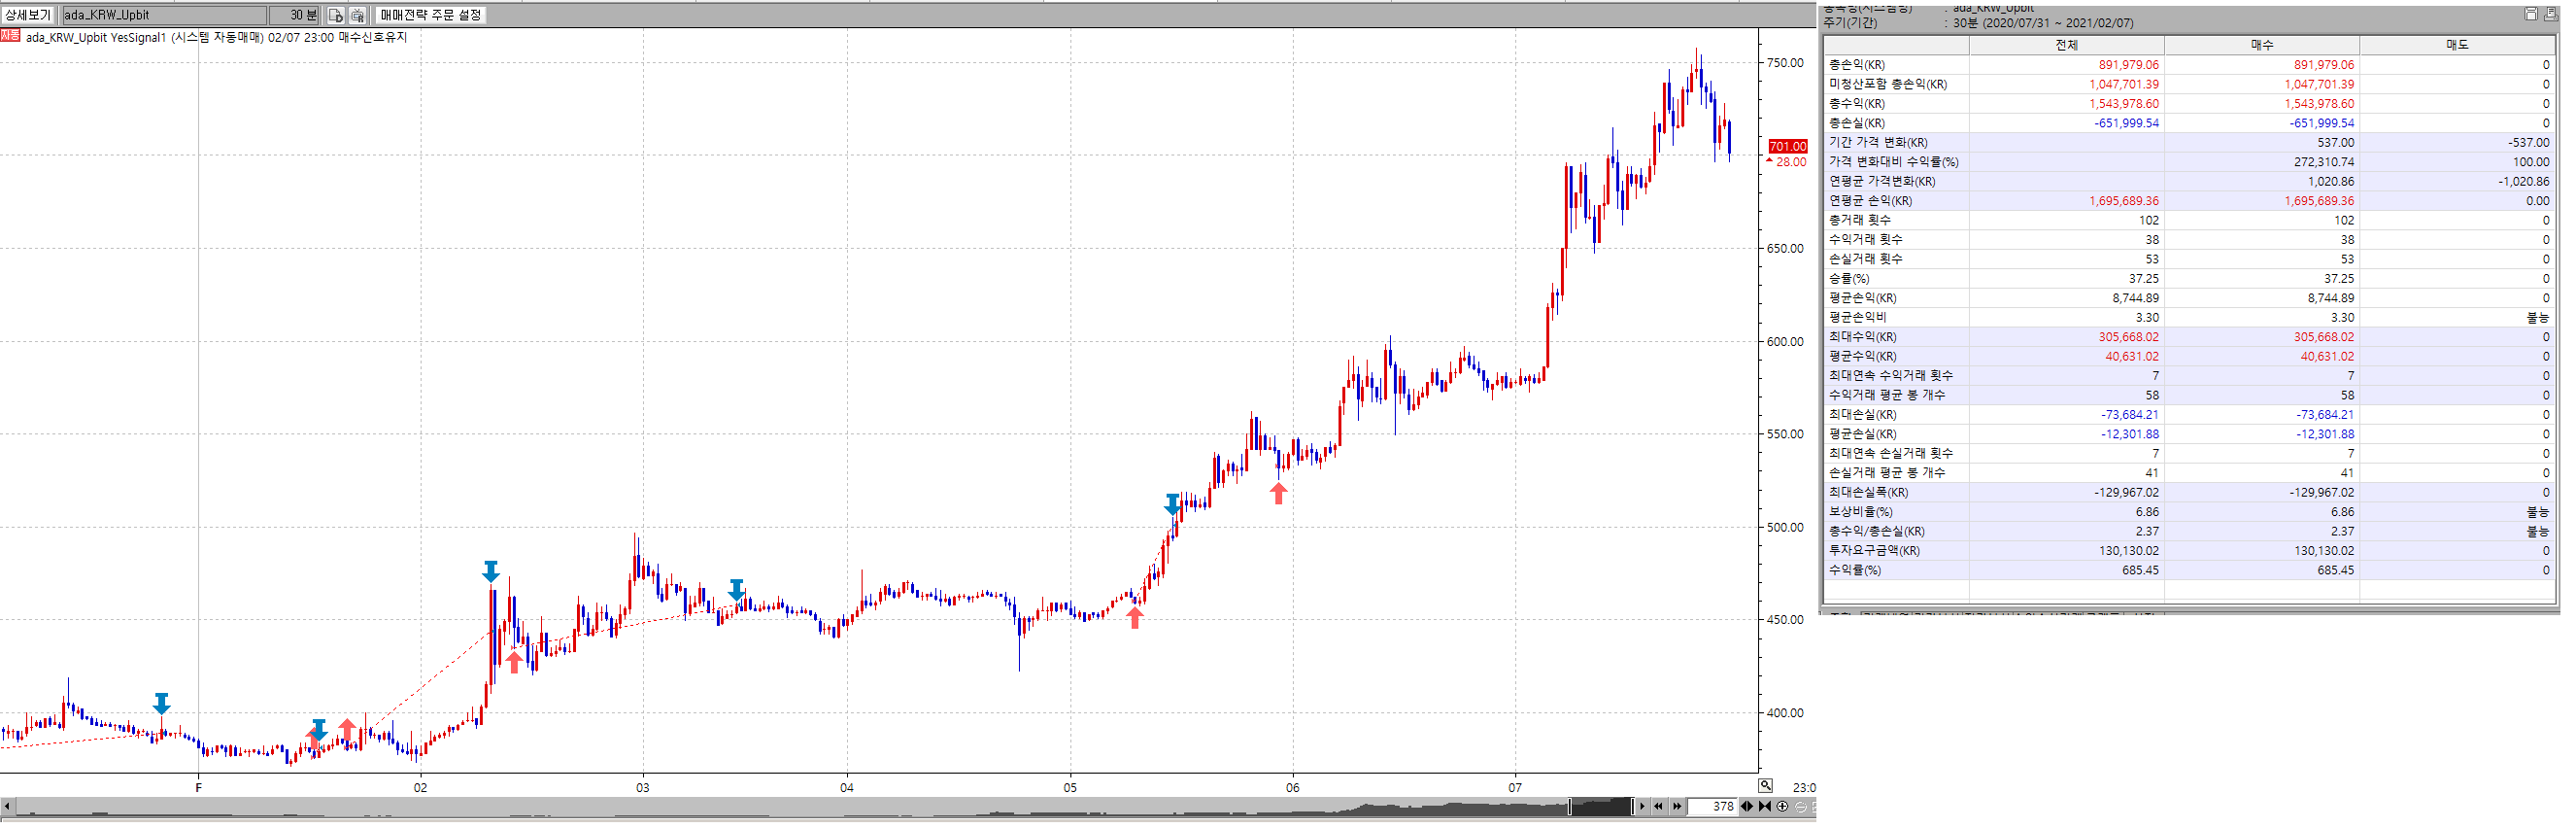Click the fast-forward double-arrow button
This screenshot has width=2576, height=828.
[1677, 807]
